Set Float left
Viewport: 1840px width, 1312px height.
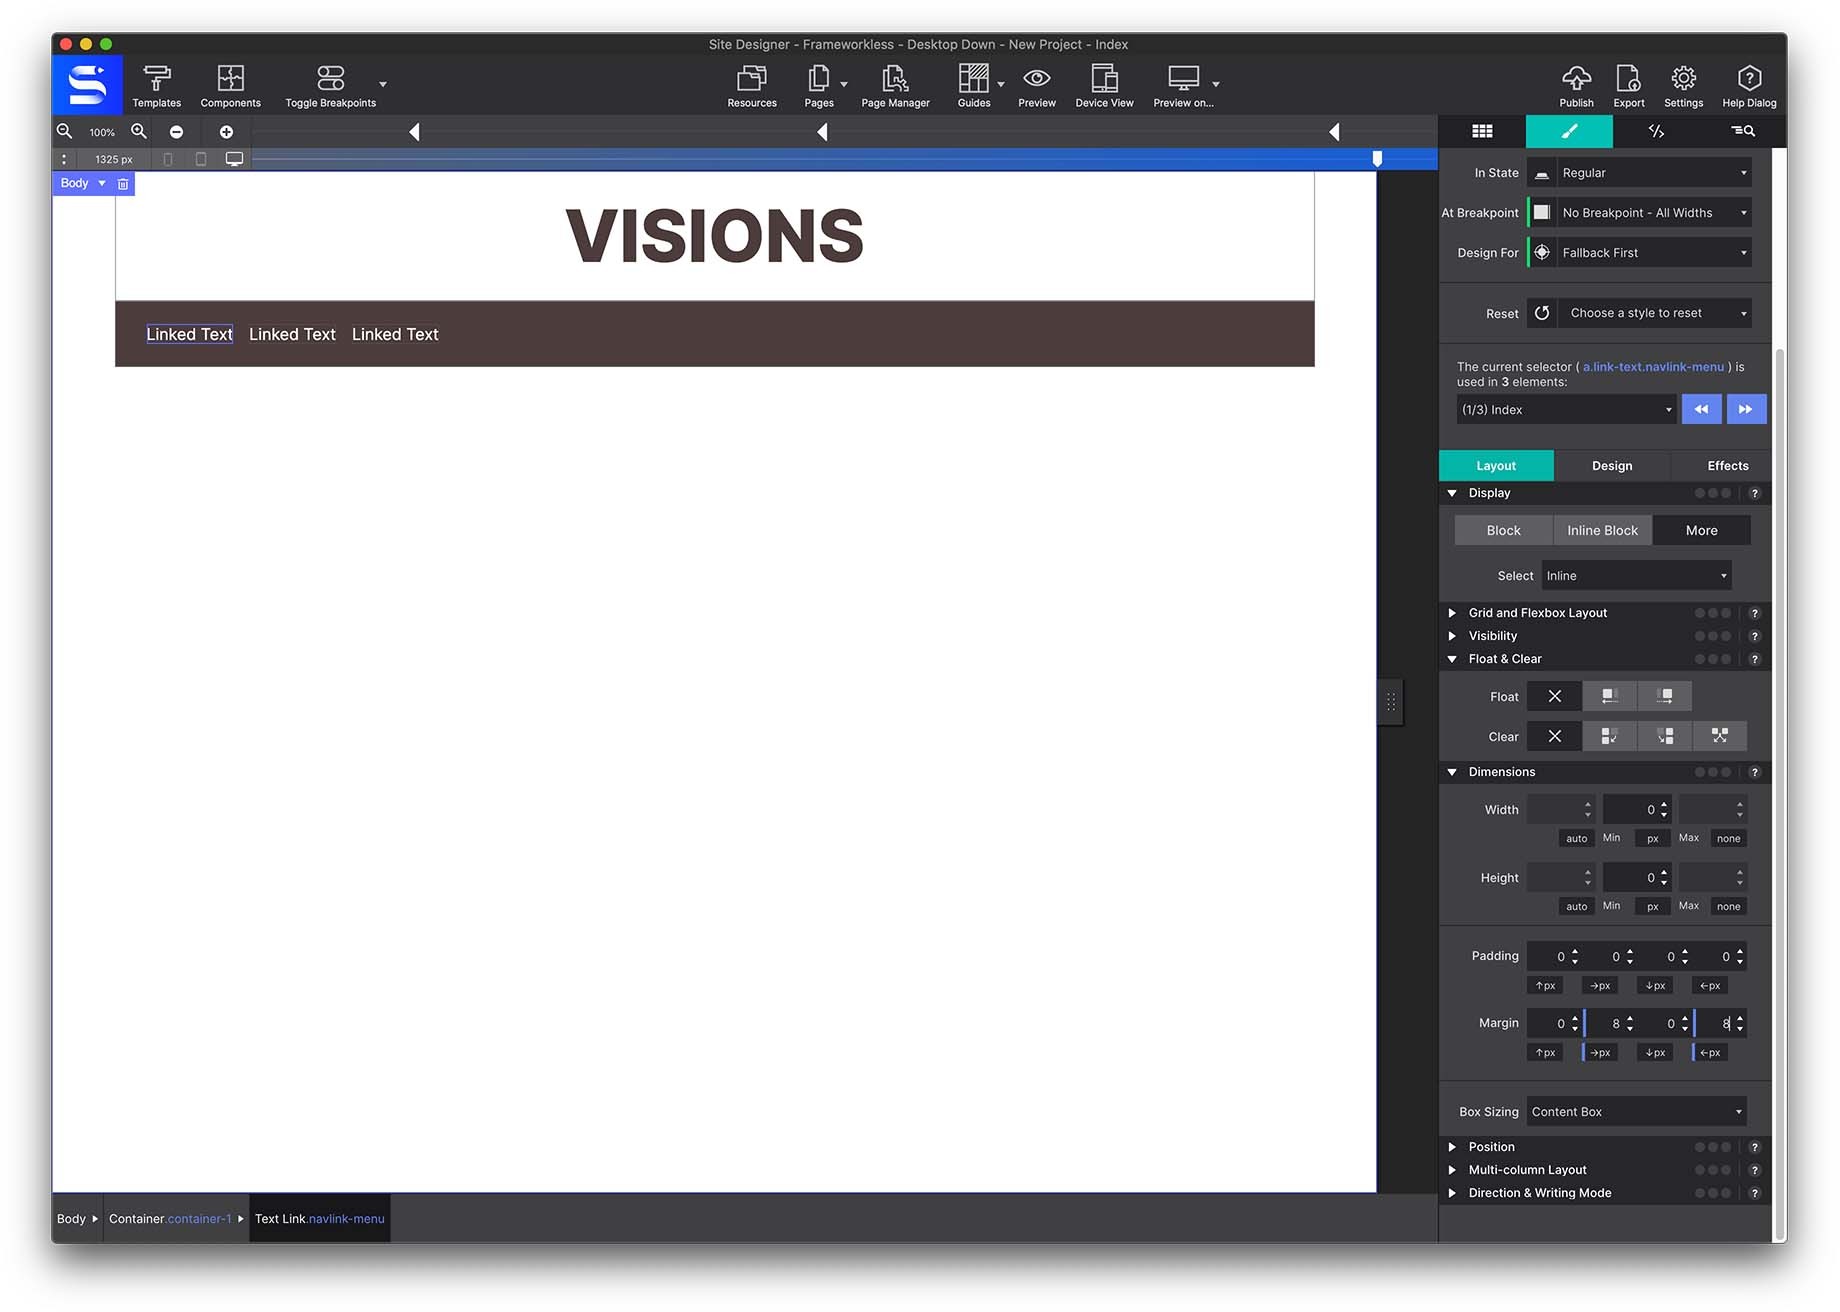pyautogui.click(x=1609, y=696)
